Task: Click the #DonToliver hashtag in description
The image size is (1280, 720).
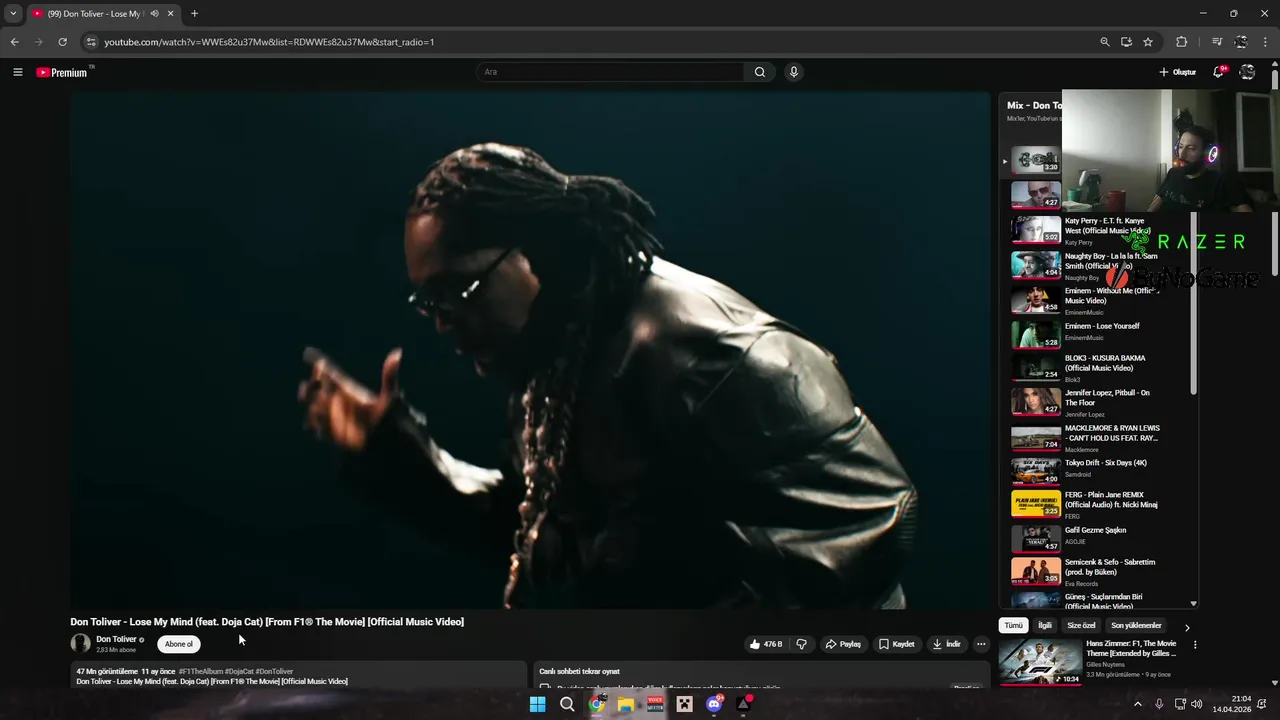Action: 274,672
